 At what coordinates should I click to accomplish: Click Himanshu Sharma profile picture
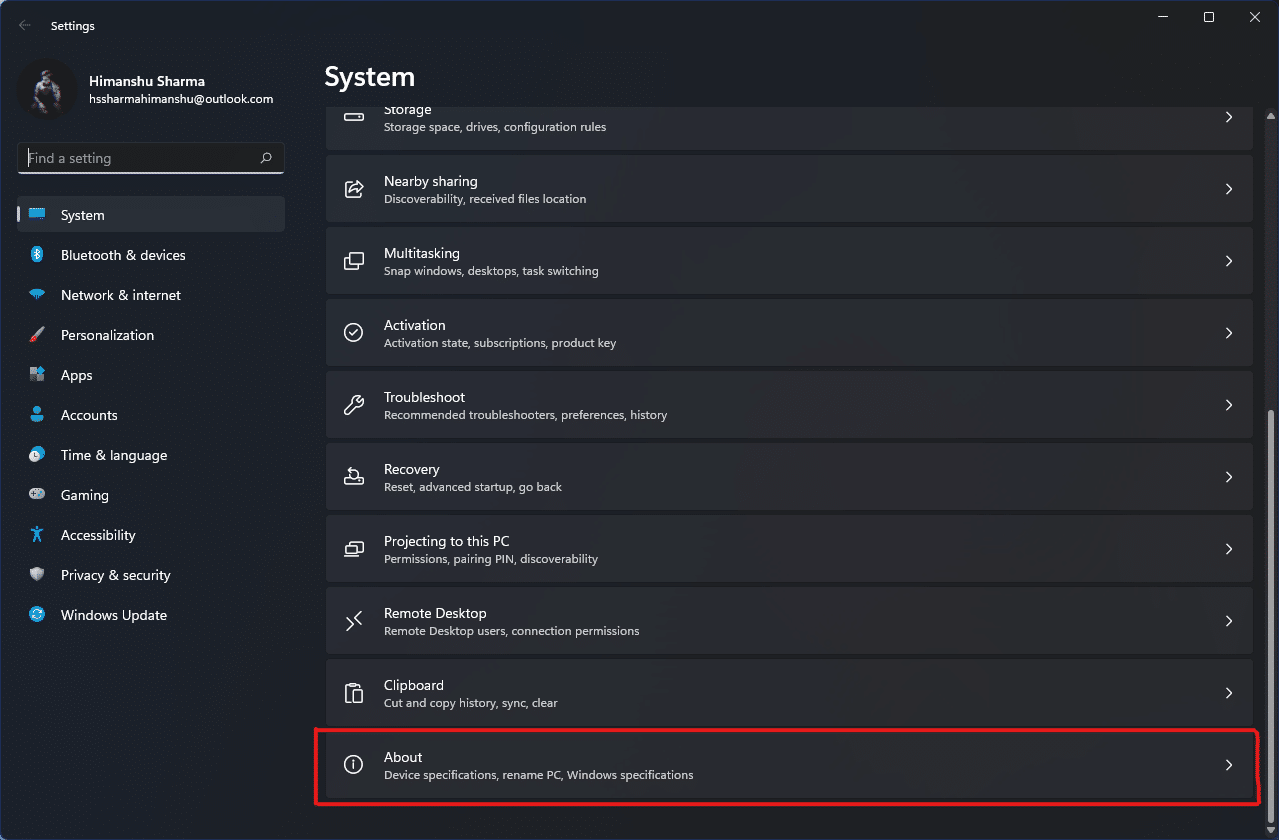pyautogui.click(x=47, y=89)
